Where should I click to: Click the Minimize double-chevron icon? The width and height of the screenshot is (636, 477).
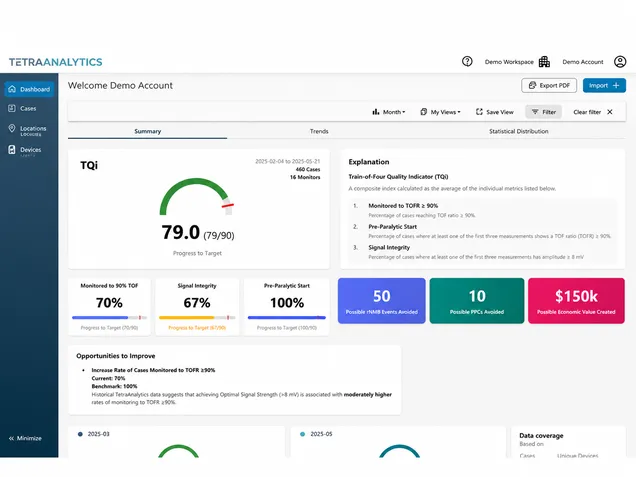[11, 438]
